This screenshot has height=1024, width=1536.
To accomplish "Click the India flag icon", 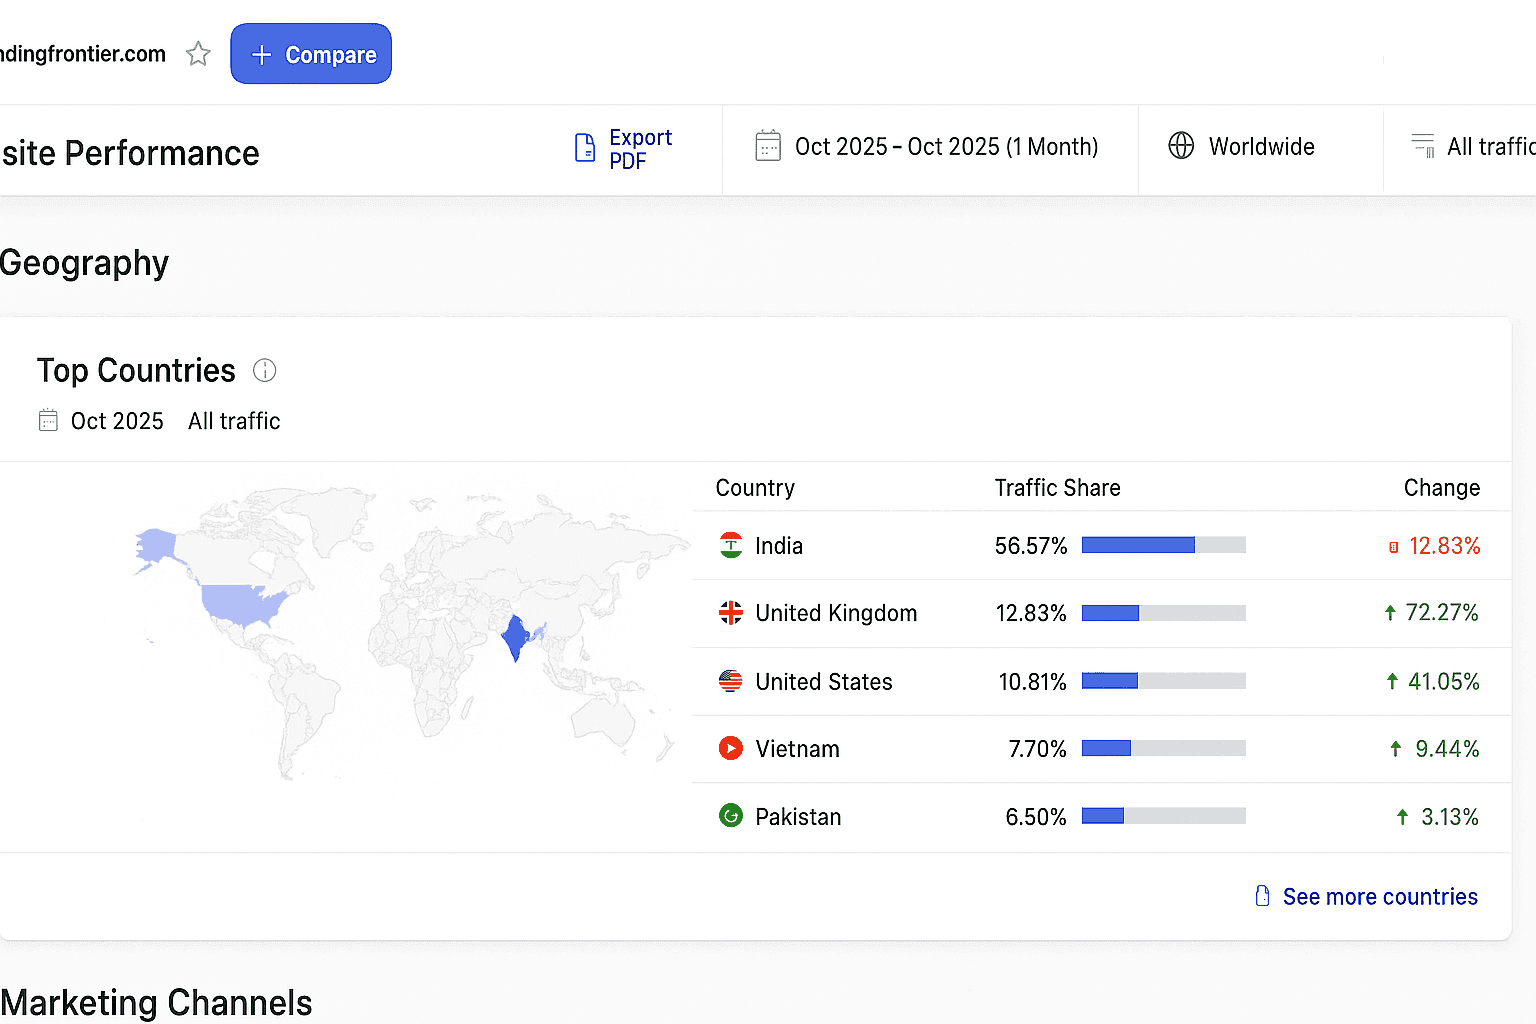I will (731, 545).
